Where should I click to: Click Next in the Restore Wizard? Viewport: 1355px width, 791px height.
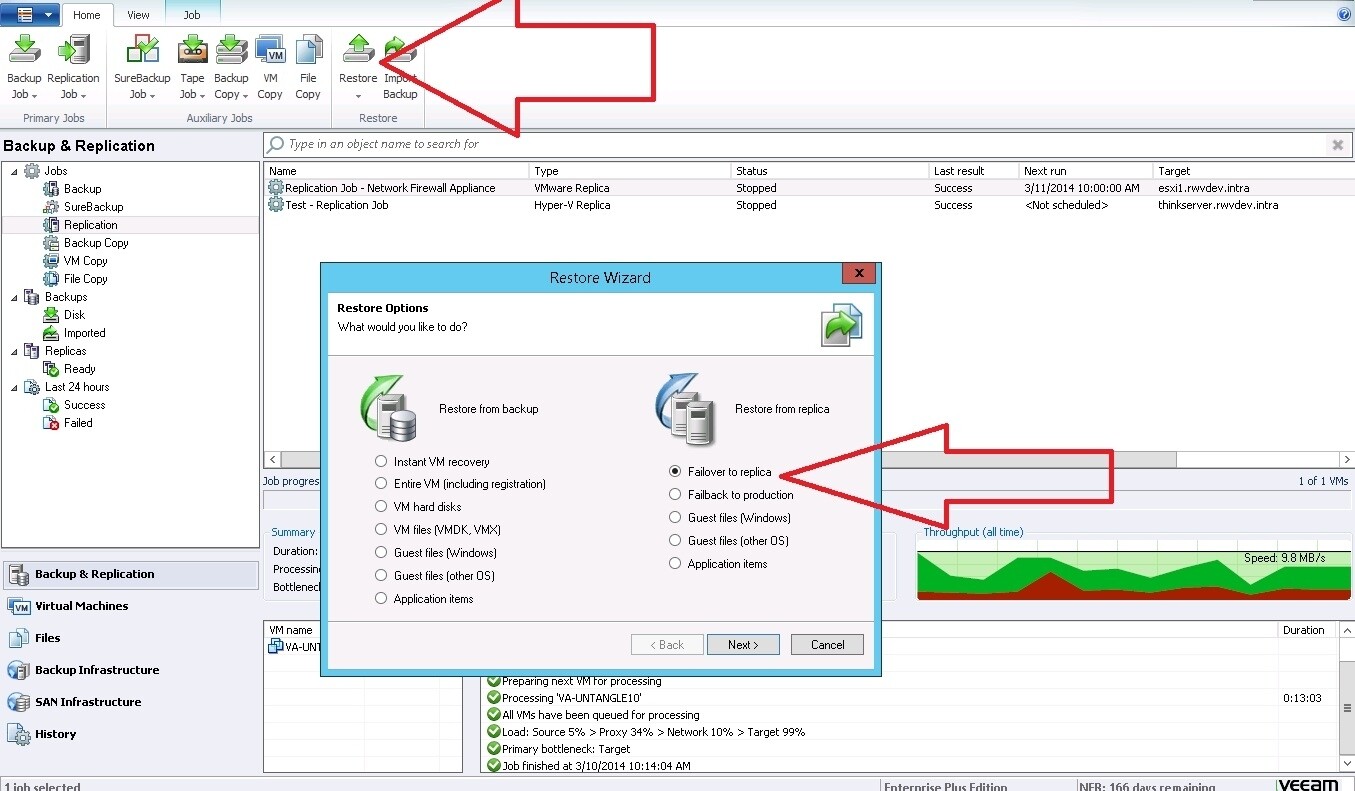(x=743, y=644)
